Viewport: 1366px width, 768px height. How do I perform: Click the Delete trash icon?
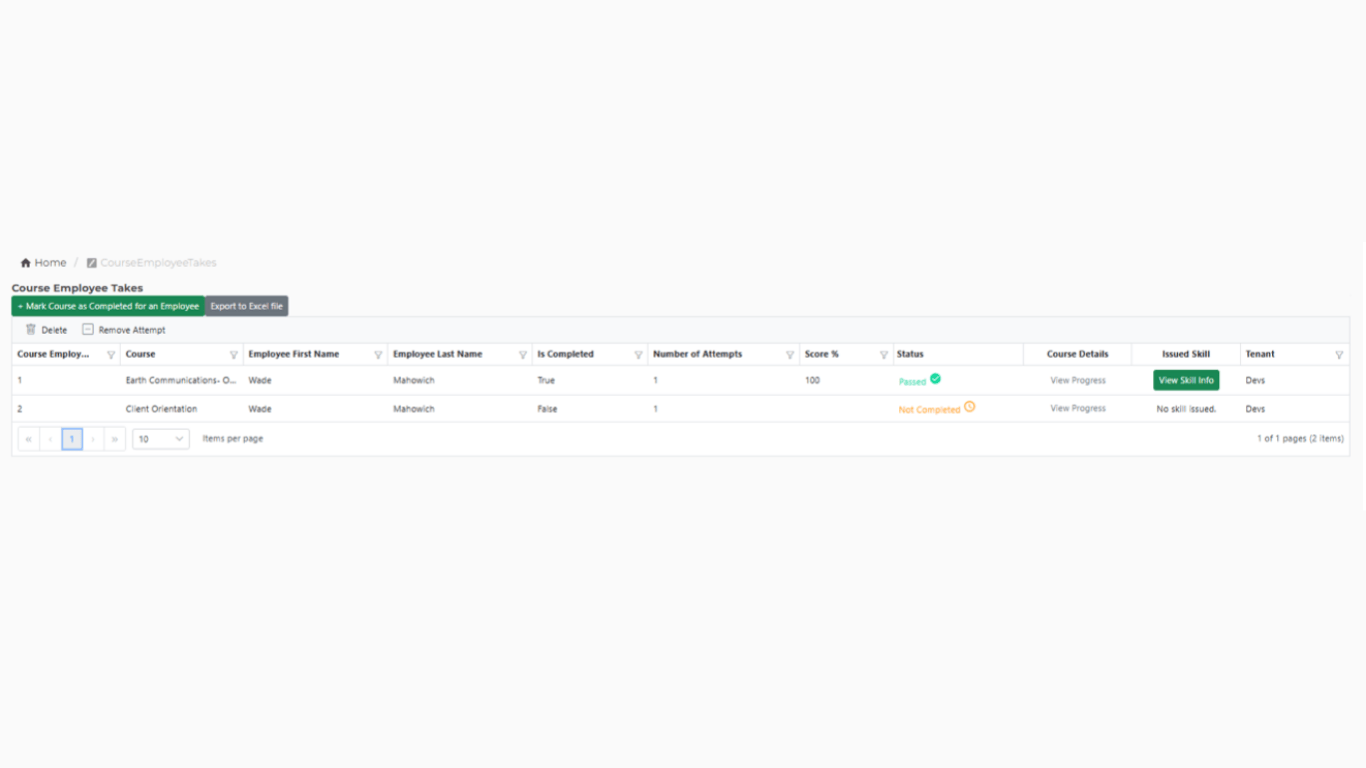33,329
